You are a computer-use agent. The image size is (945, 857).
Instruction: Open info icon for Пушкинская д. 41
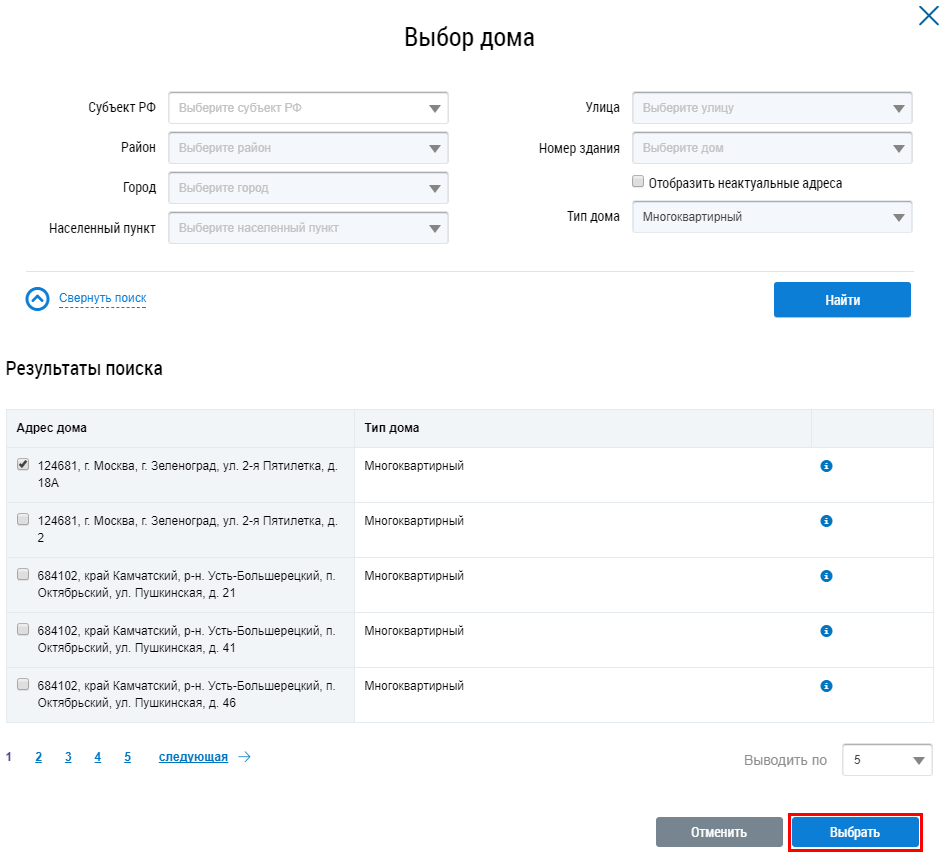pos(826,631)
